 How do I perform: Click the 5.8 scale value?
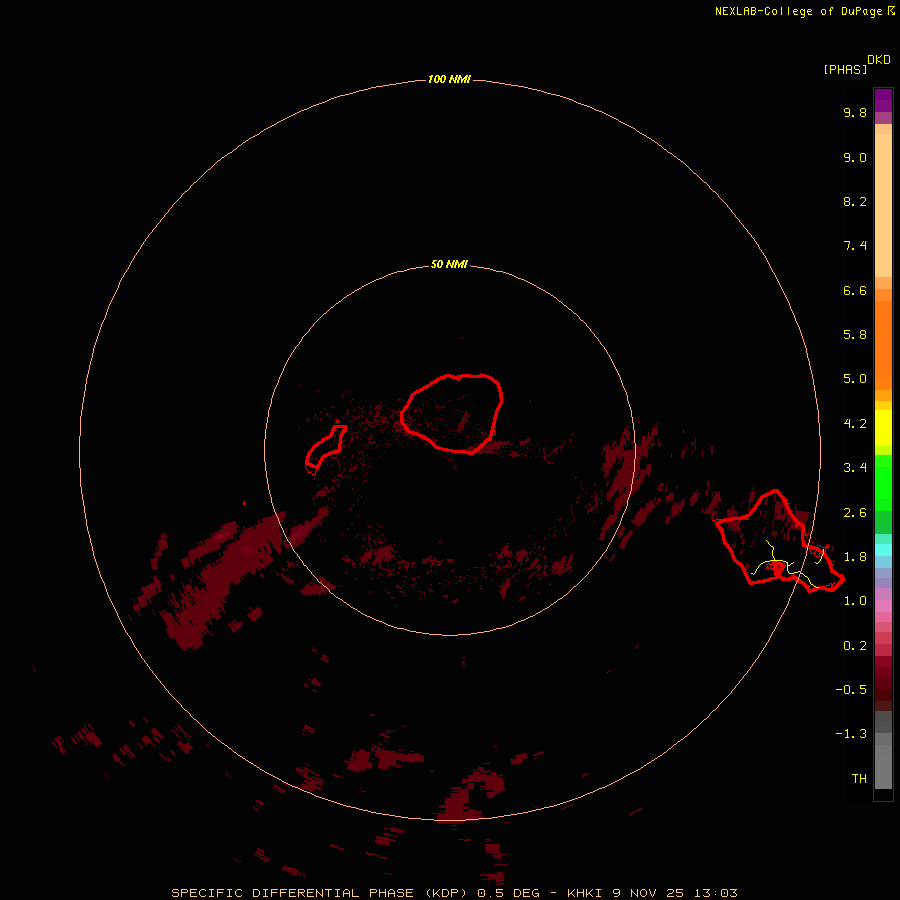[855, 335]
